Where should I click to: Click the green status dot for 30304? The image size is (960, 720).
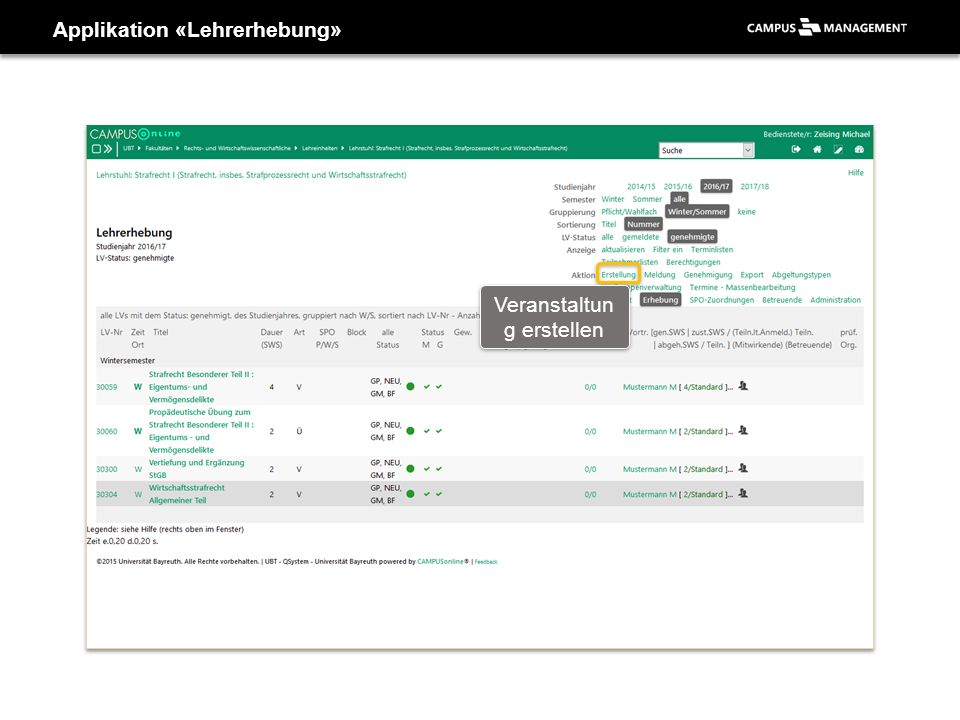[x=410, y=494]
